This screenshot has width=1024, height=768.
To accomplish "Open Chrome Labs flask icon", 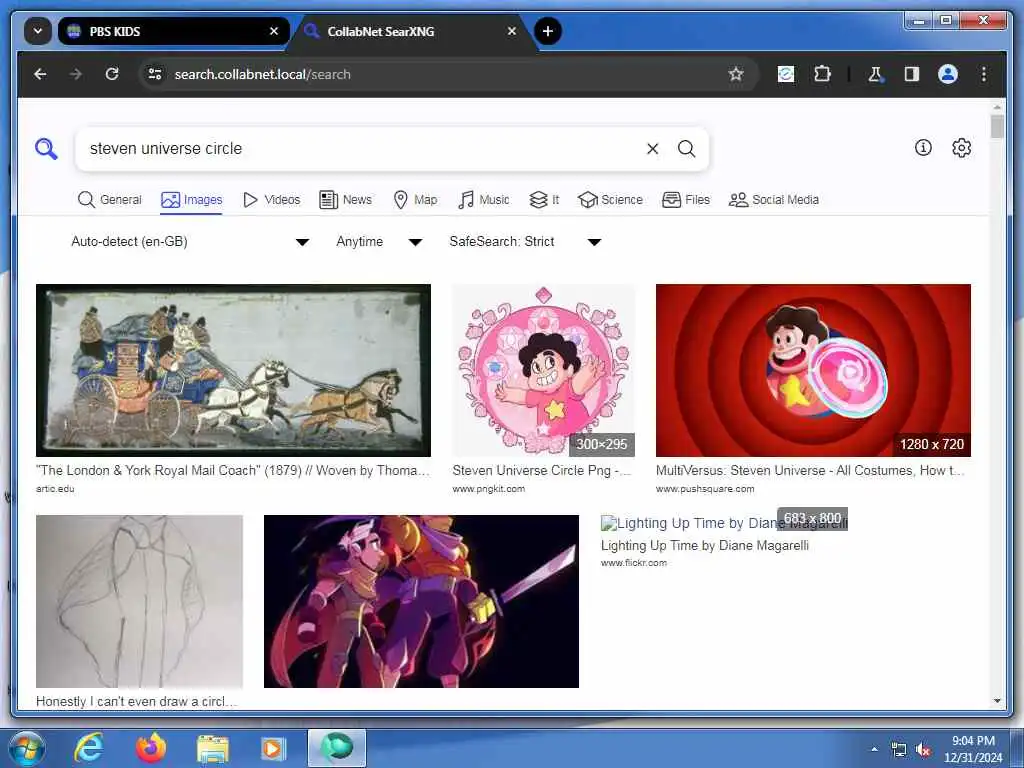I will point(875,74).
